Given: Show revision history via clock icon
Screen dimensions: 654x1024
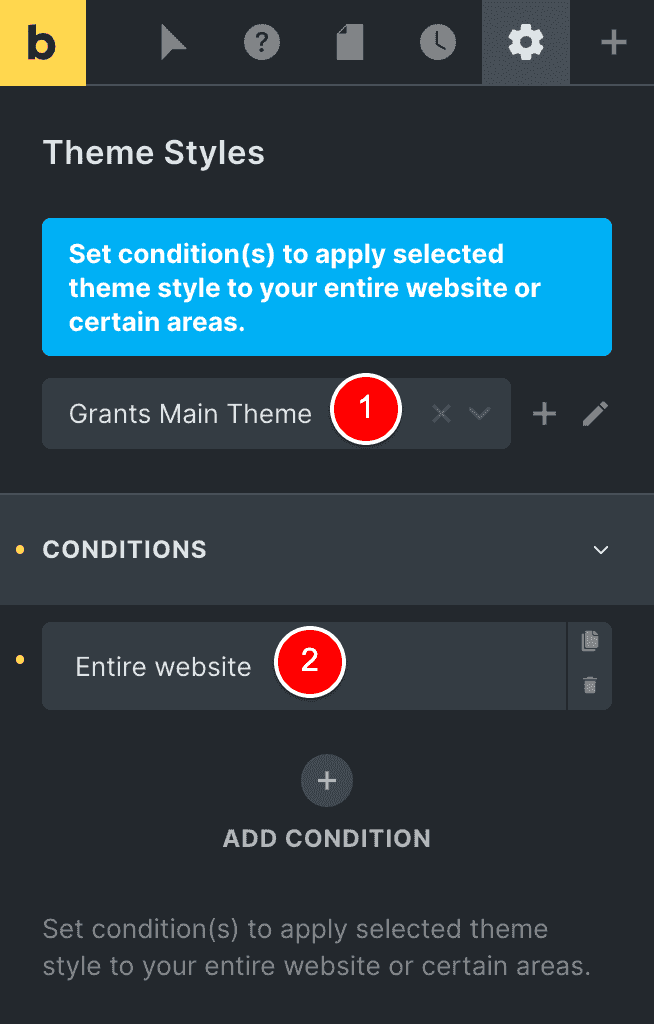Looking at the screenshot, I should coord(438,42).
